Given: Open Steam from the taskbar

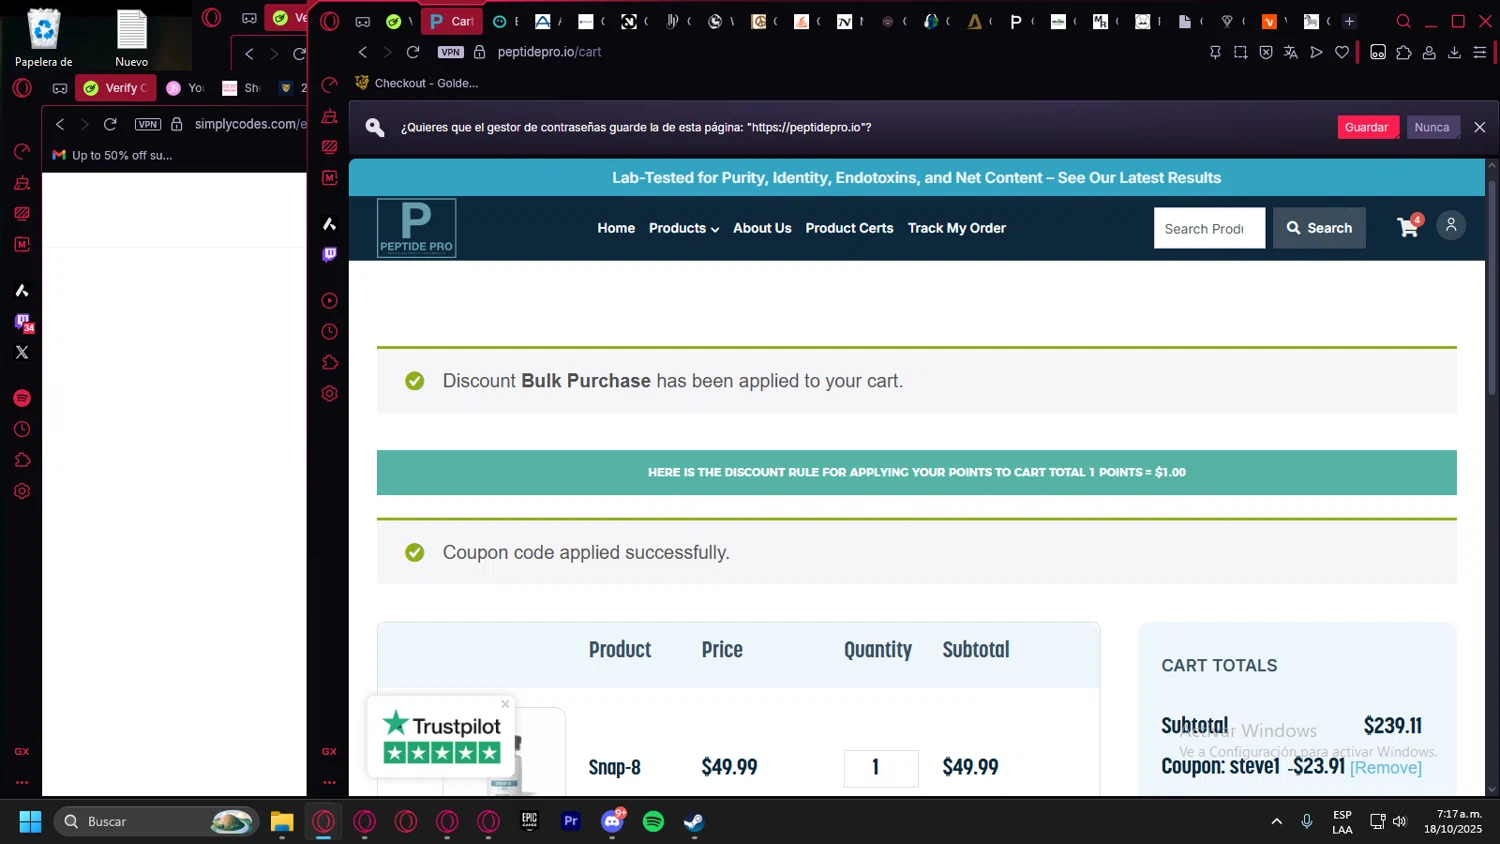Looking at the screenshot, I should pos(694,821).
